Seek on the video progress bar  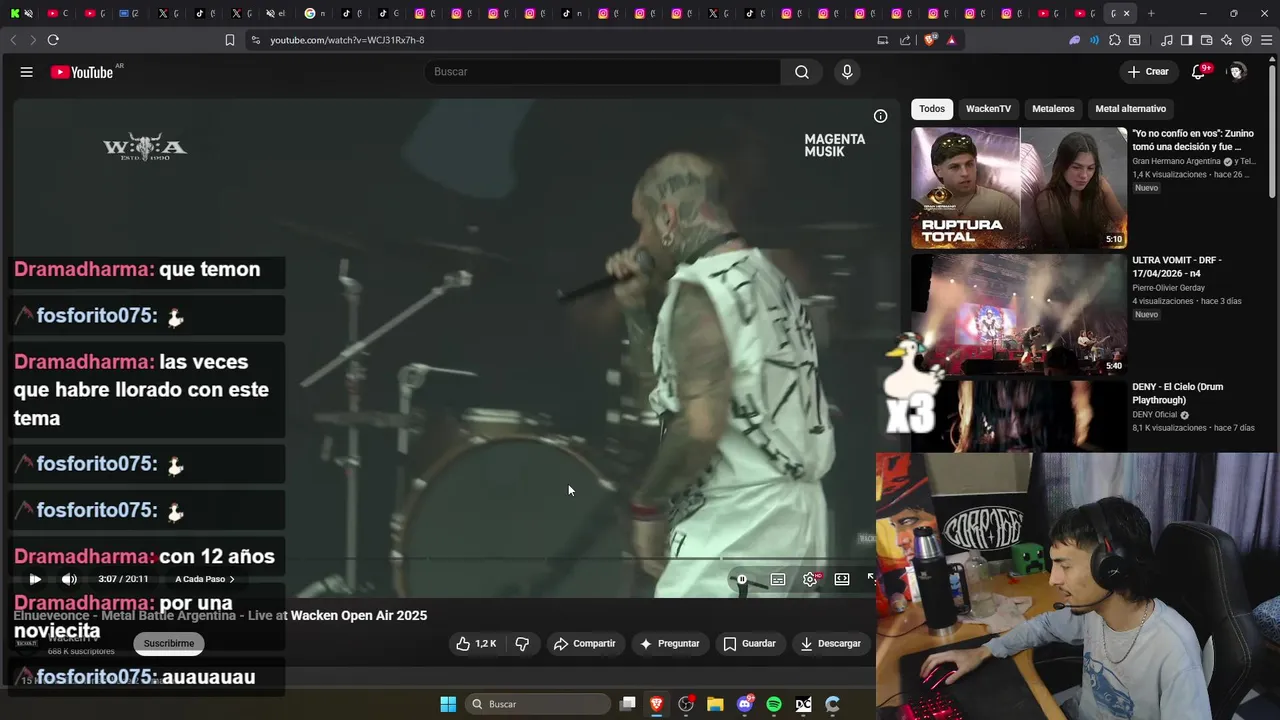pos(447,559)
